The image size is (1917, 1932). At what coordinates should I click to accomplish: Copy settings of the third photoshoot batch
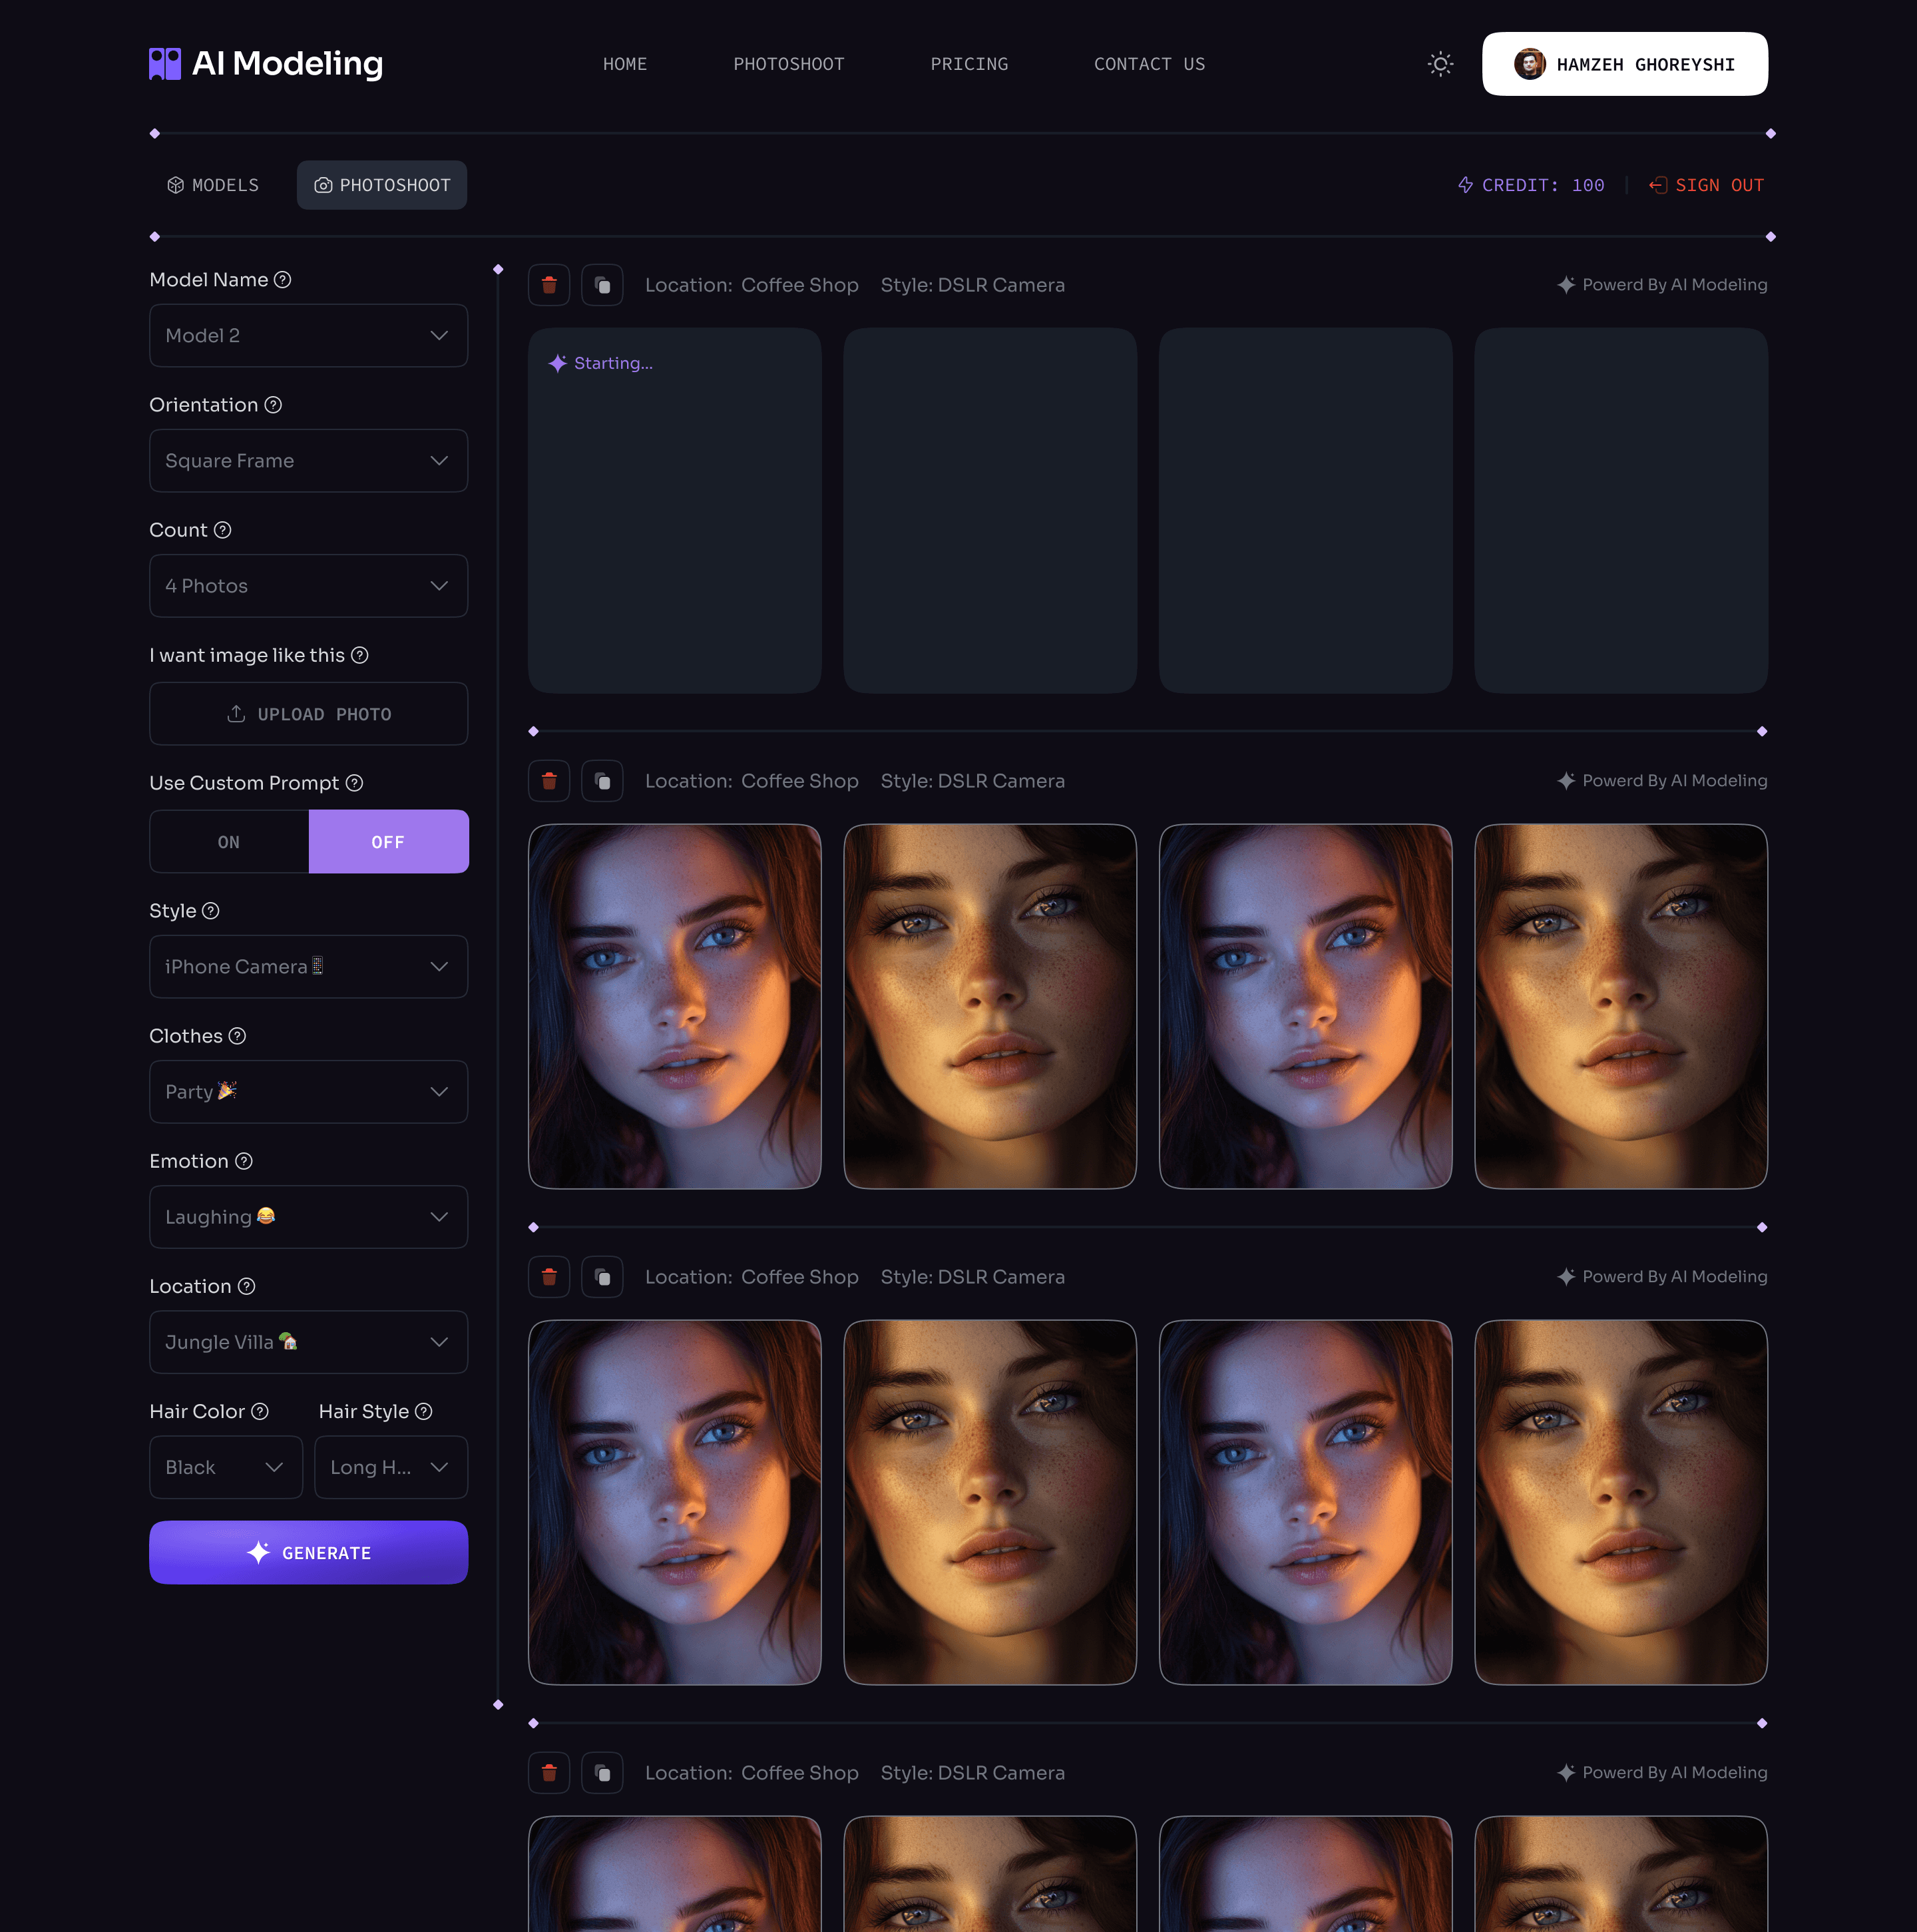[602, 1277]
